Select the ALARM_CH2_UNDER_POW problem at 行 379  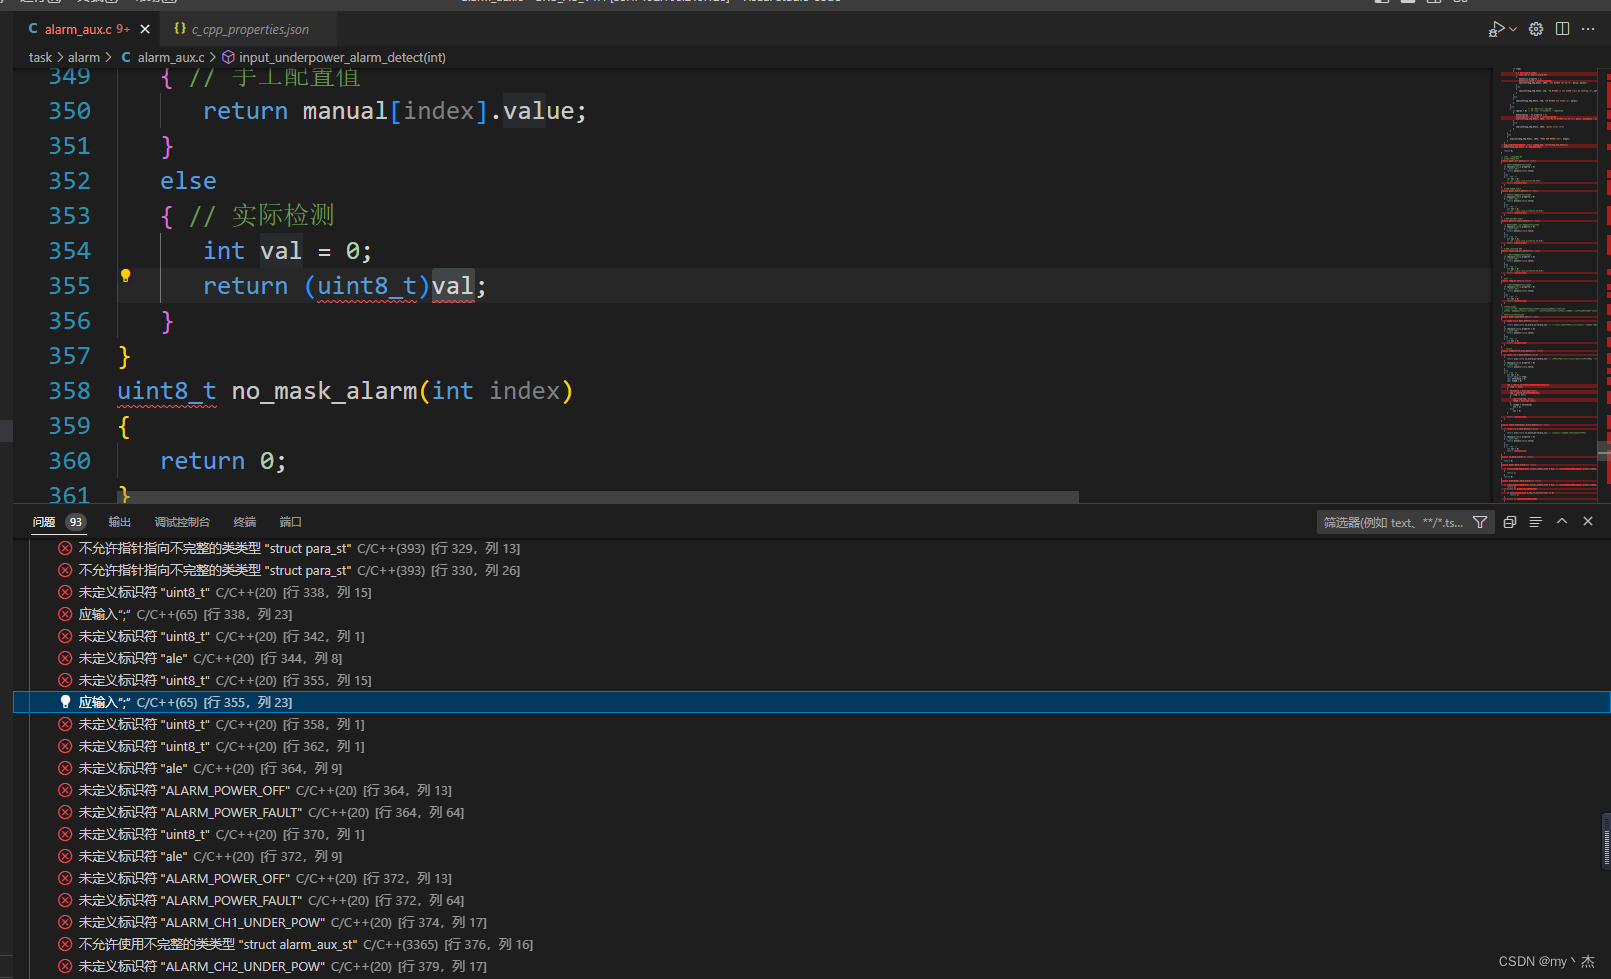tap(811, 966)
